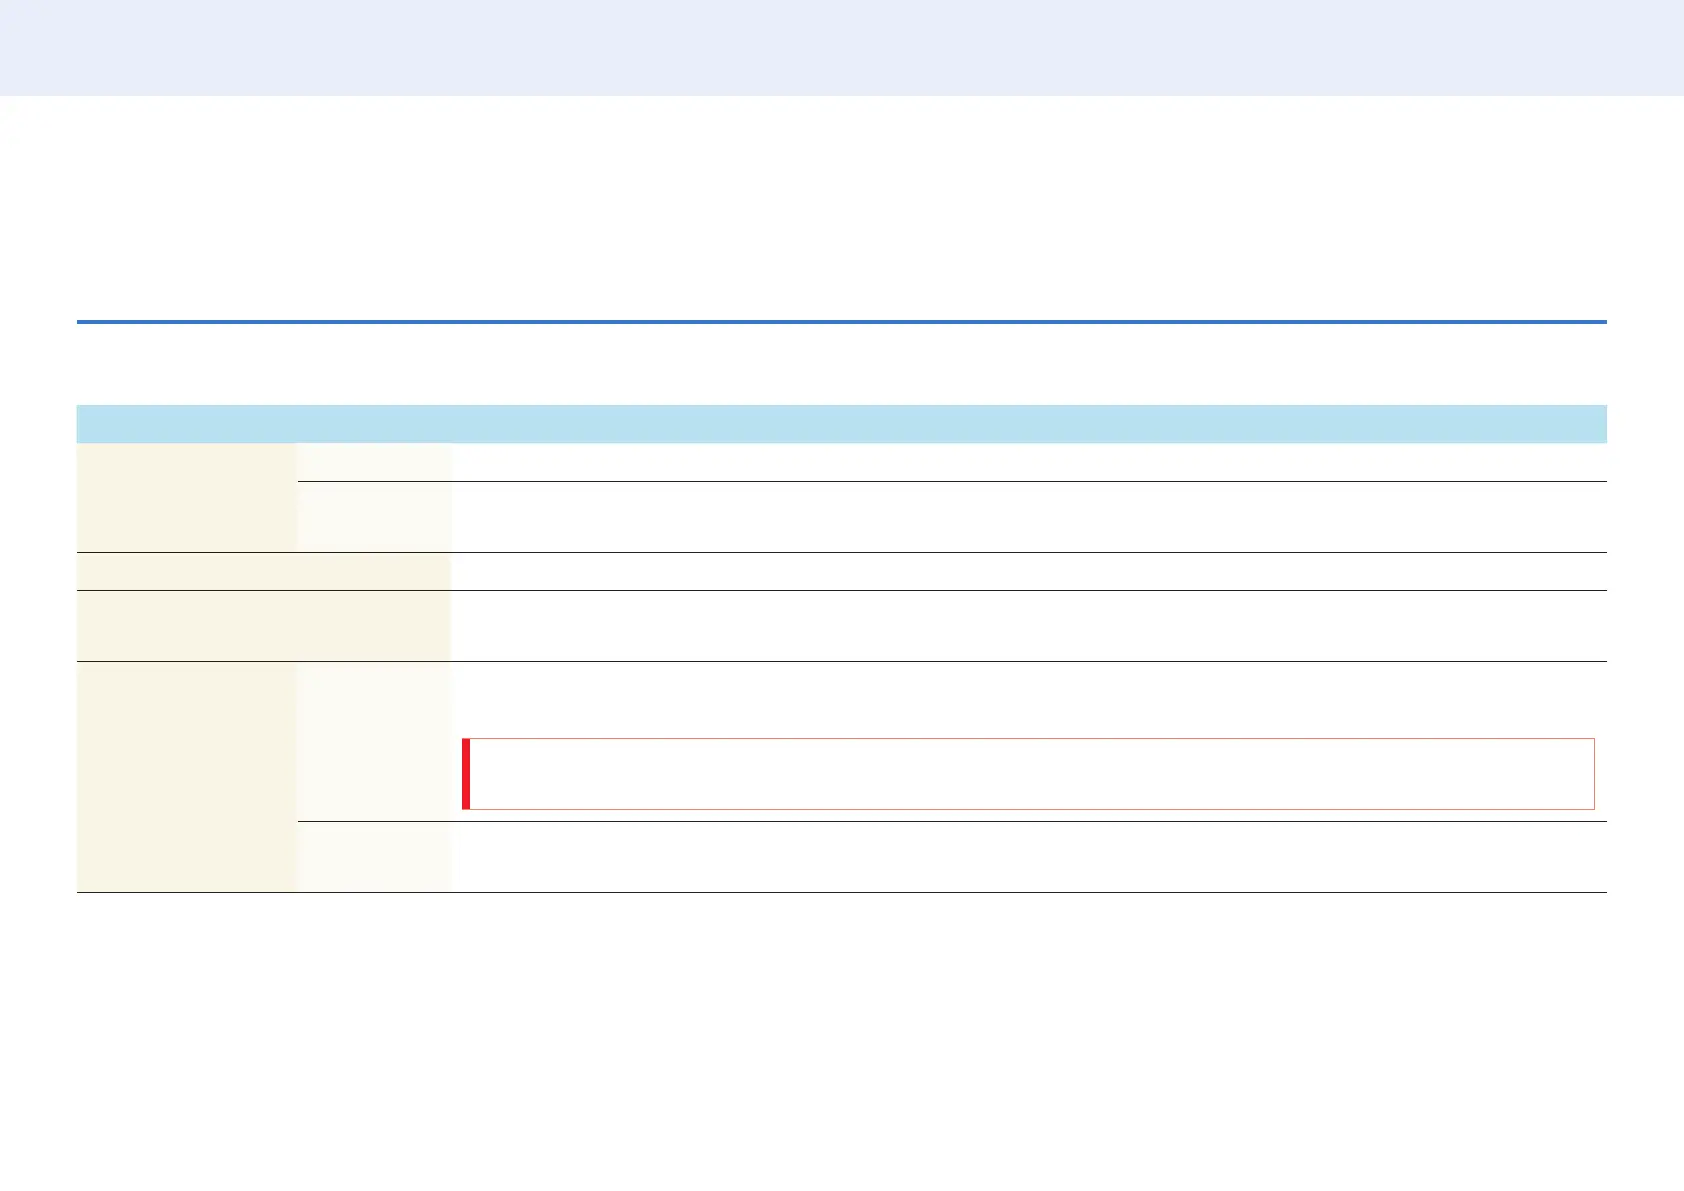1684x1191 pixels.
Task: Click the taller merged beige row above the note section
Action: click(x=263, y=626)
